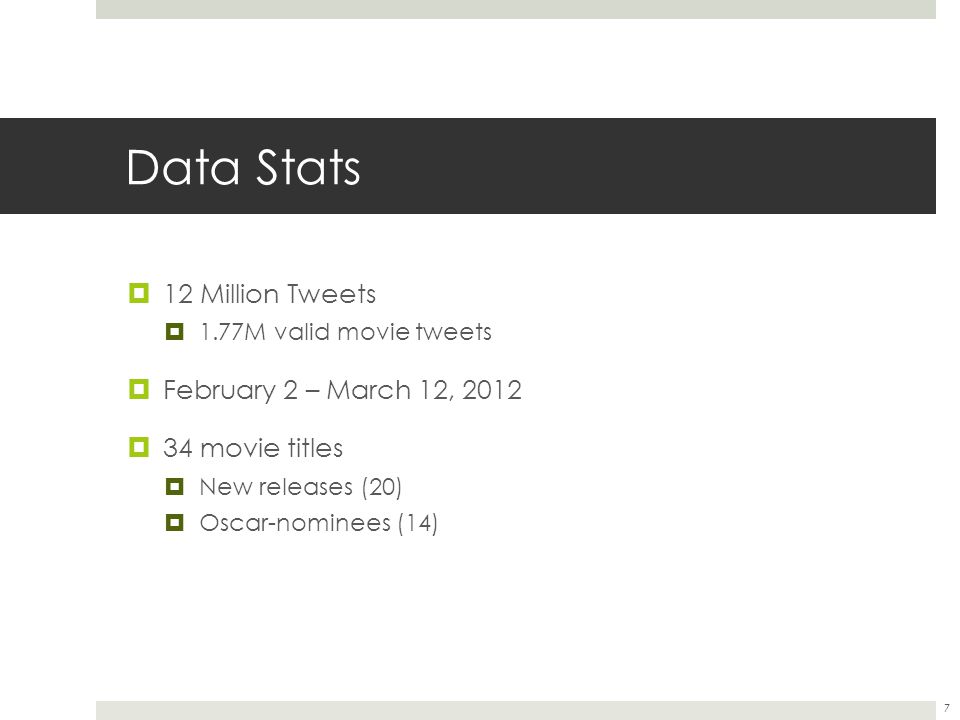
Task: Click the New releases (20) sub-bullet text
Action: pos(301,487)
